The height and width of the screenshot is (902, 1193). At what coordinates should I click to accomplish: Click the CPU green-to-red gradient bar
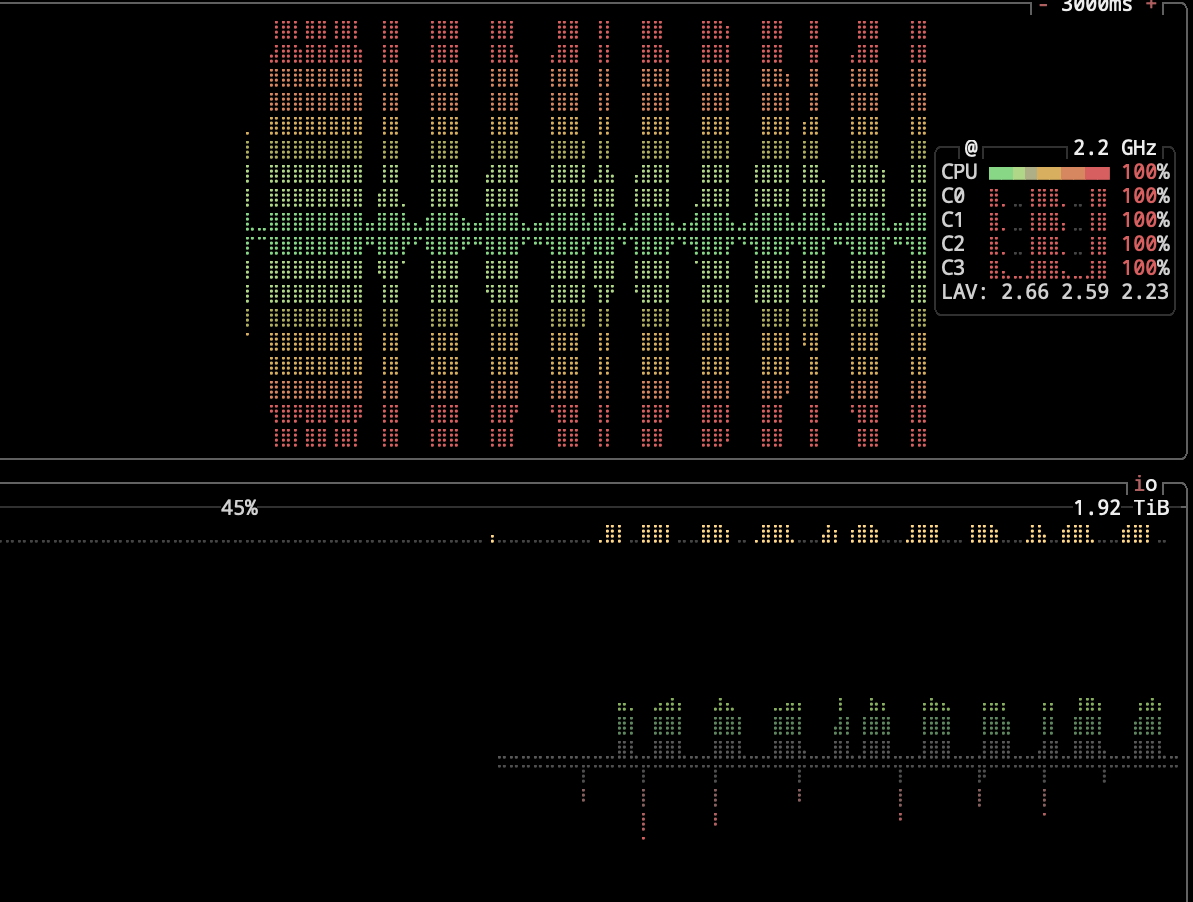[1047, 172]
